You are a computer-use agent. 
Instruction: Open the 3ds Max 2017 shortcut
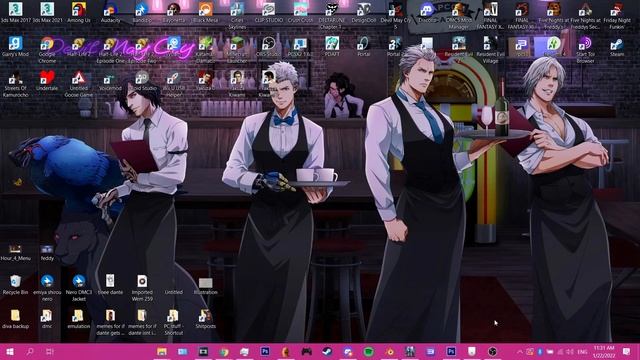[16, 12]
